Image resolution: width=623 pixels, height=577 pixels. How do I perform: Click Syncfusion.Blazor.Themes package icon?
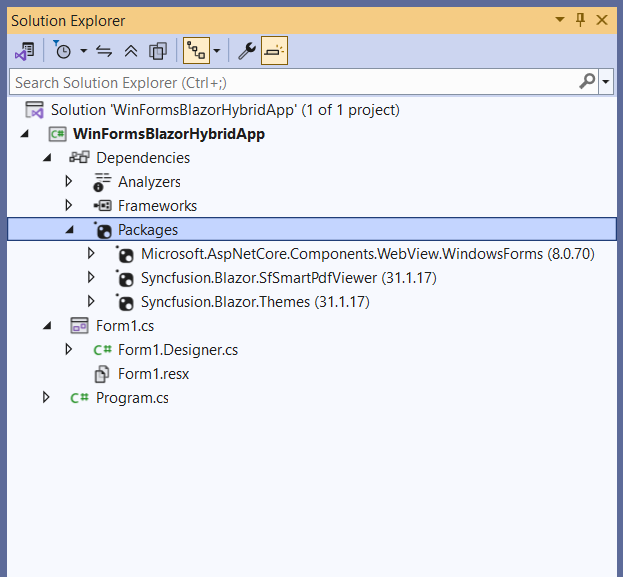tap(125, 302)
